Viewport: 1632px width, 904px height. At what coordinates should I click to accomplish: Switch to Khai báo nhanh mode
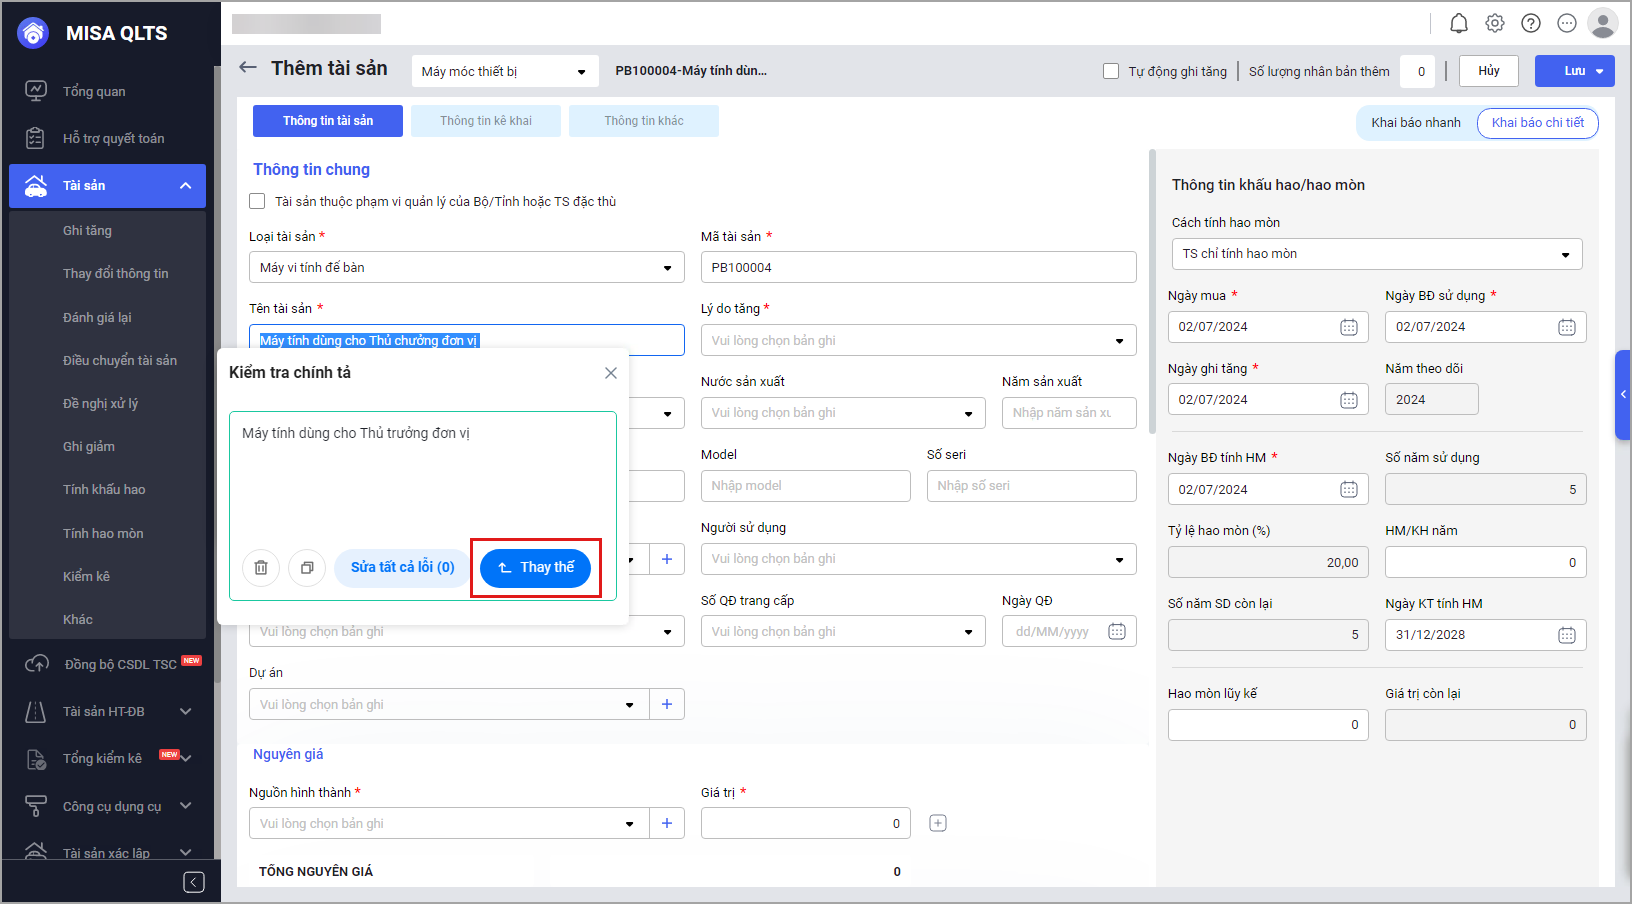tap(1415, 123)
